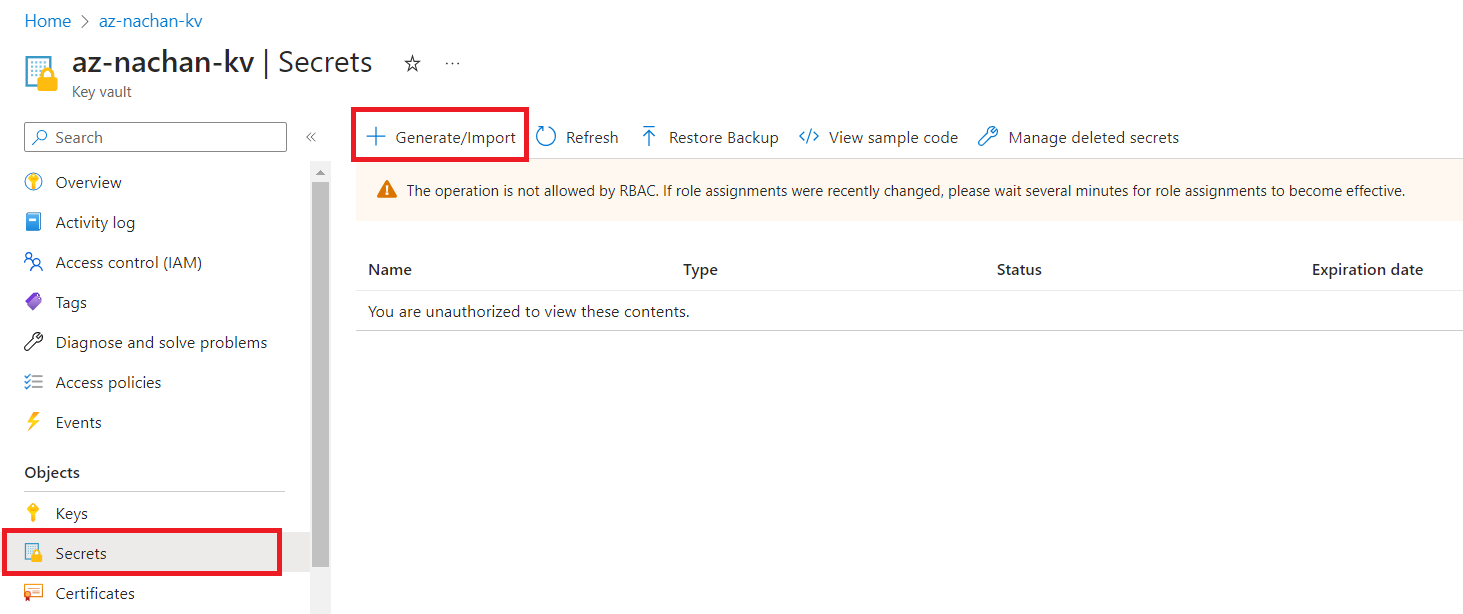The width and height of the screenshot is (1463, 614).
Task: Open the Overview page
Action: tap(88, 182)
